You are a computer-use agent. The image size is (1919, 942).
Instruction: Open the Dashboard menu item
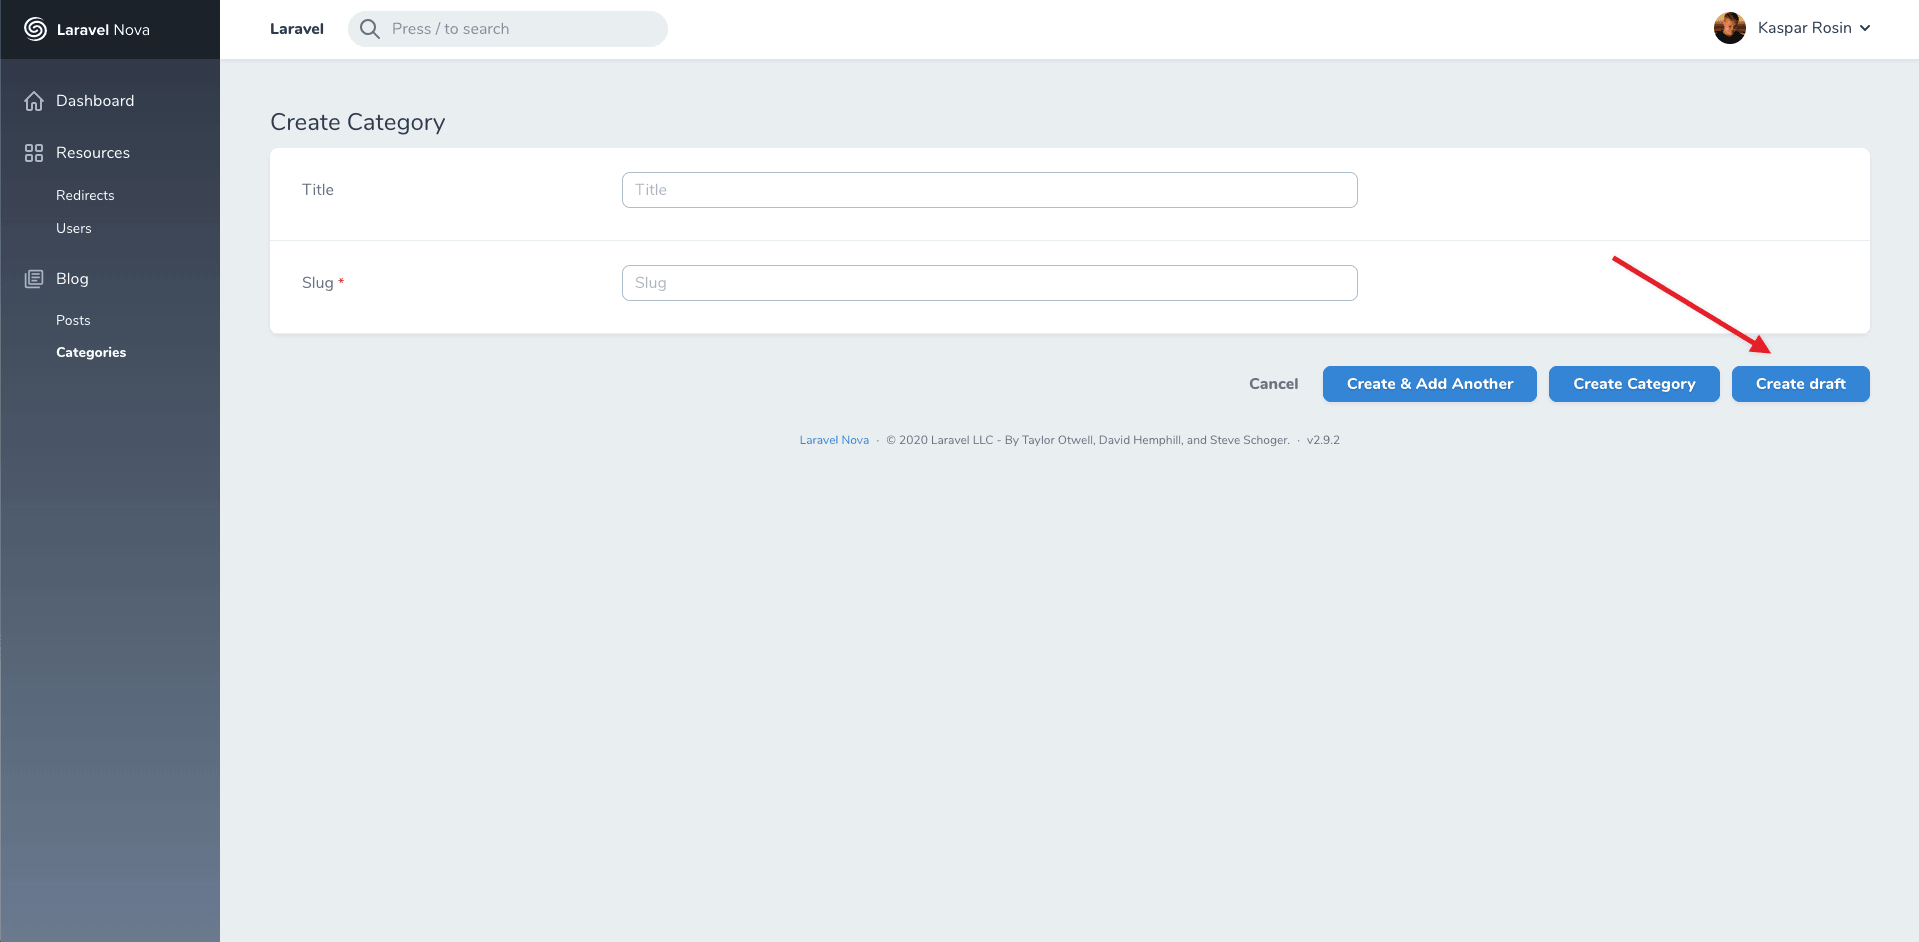point(95,101)
